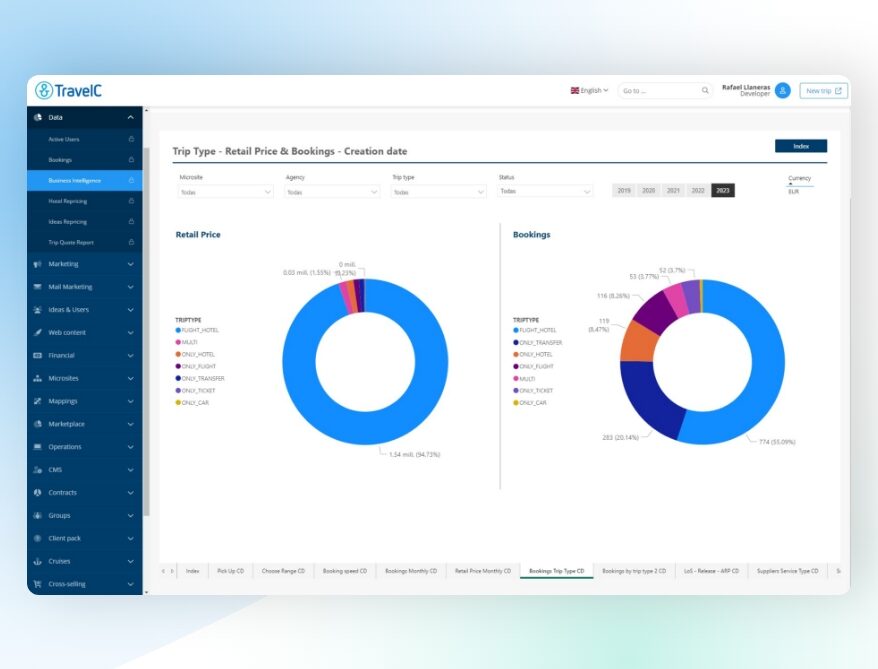Expand the Operations section chevron
Screen dimensions: 878x669
(x=130, y=447)
